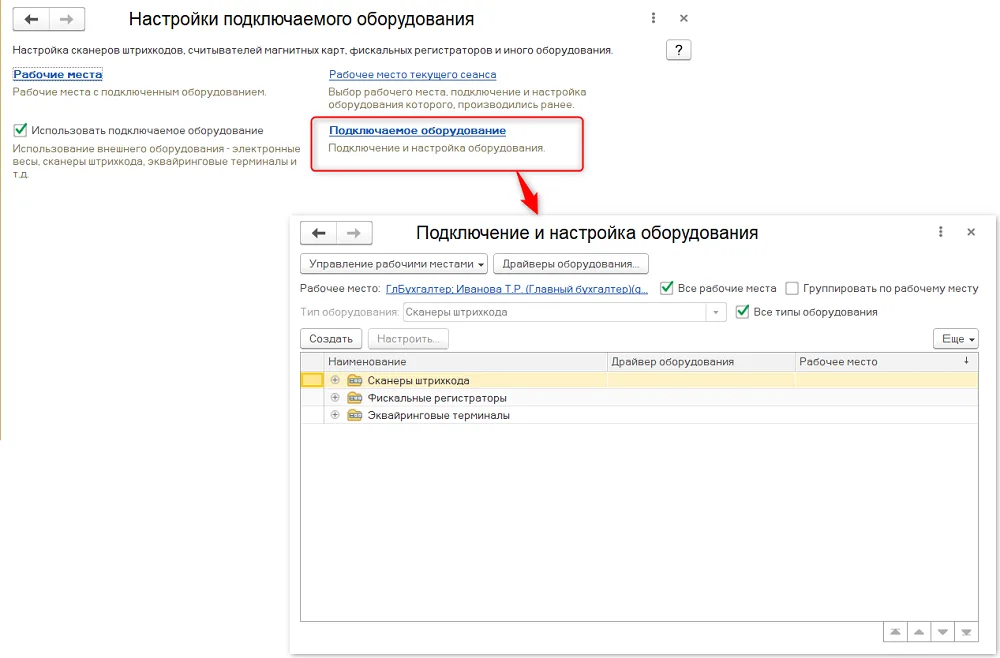Toggle the Все рабочие места checkbox
Image resolution: width=1000 pixels, height=658 pixels.
coord(666,288)
